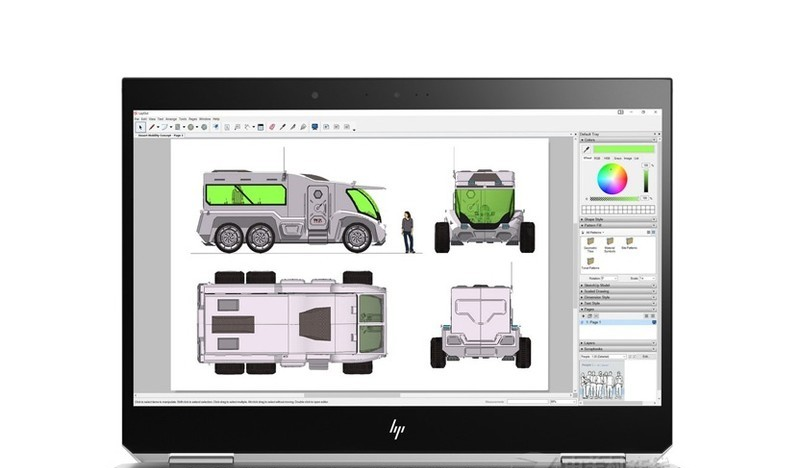This screenshot has width=800, height=468.
Task: Expand the Shape Style panel
Action: 618,219
